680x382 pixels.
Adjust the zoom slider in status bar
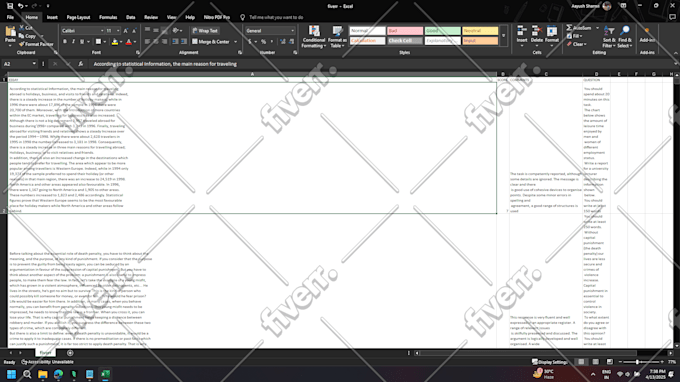tap(637, 362)
